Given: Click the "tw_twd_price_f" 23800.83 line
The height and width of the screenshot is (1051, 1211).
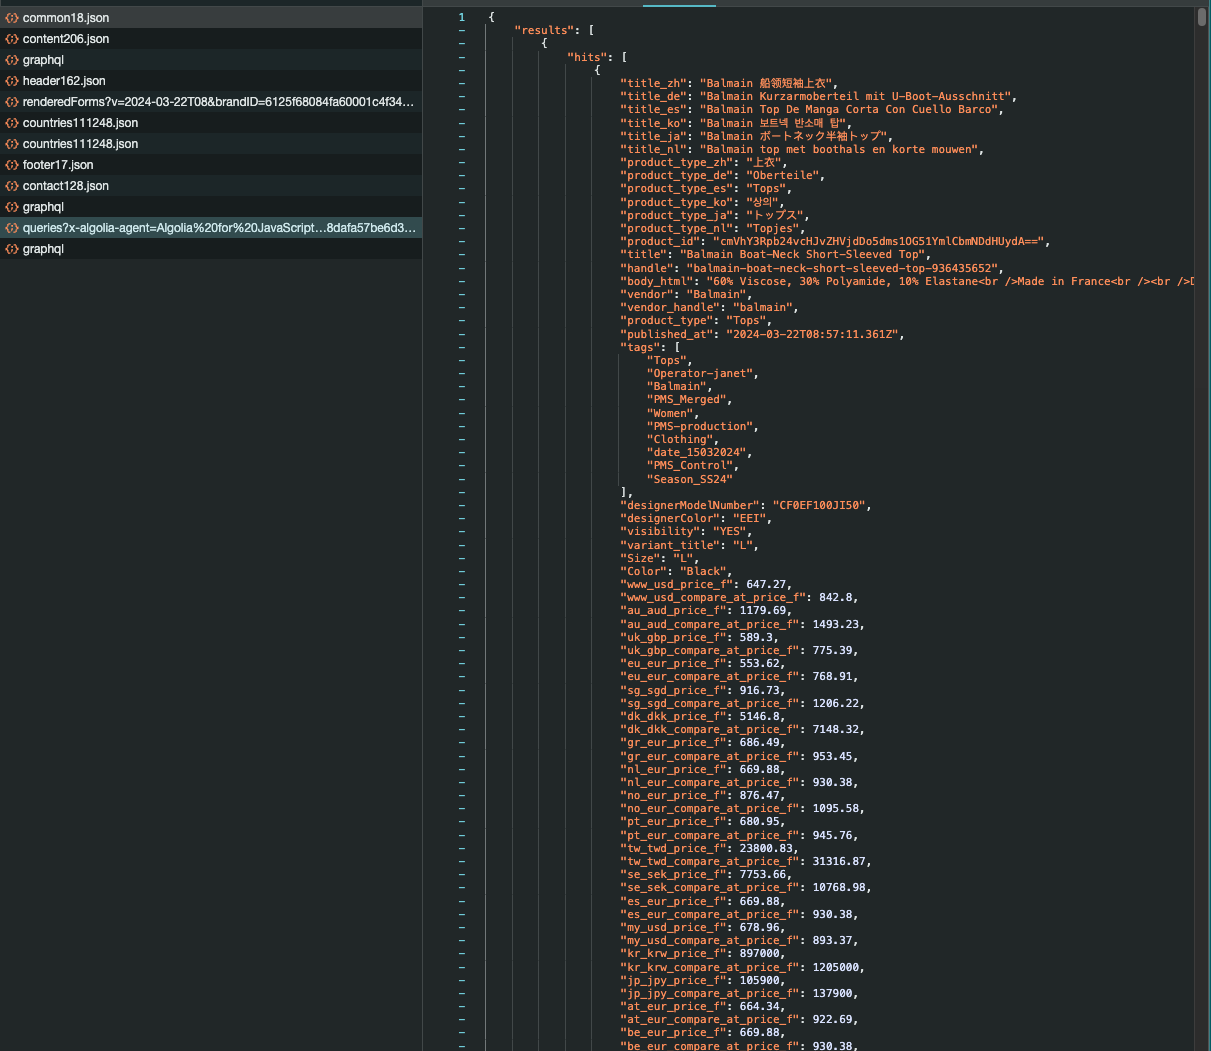Looking at the screenshot, I should click(709, 848).
